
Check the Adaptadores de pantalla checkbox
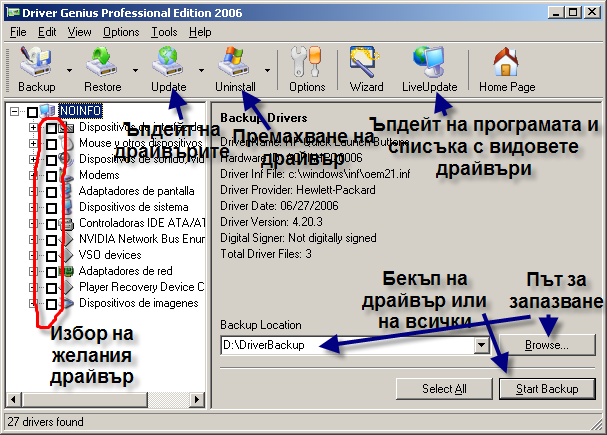51,192
